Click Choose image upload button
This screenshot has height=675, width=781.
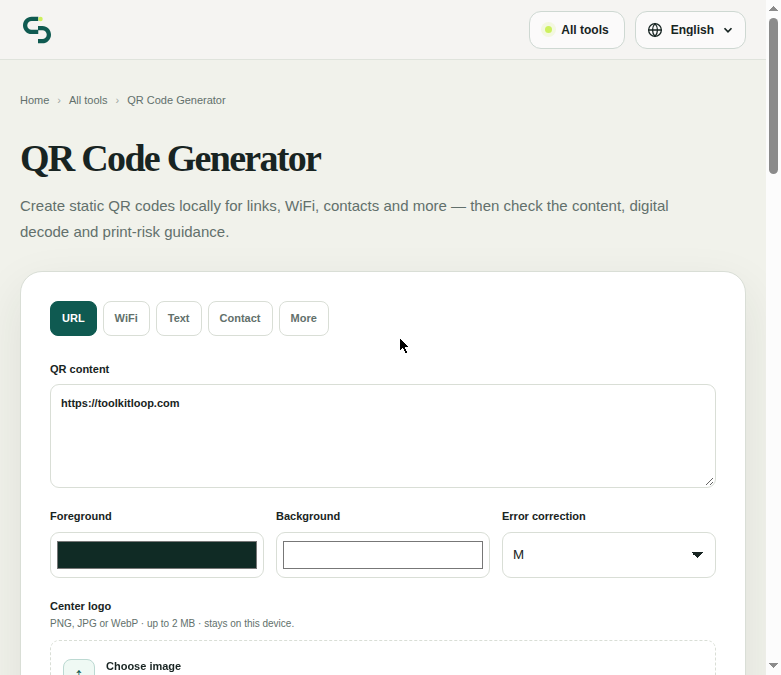click(x=383, y=659)
